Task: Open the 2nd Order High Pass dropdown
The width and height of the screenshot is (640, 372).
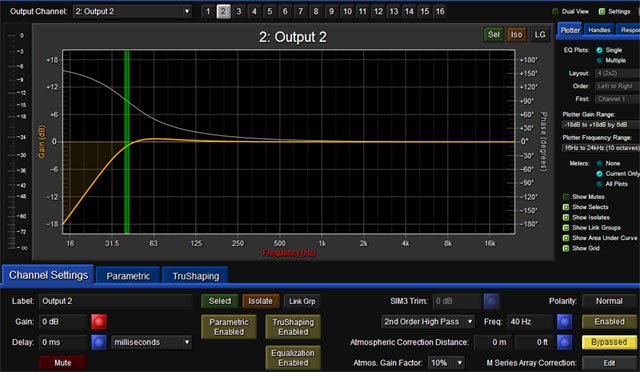Action: coord(428,322)
